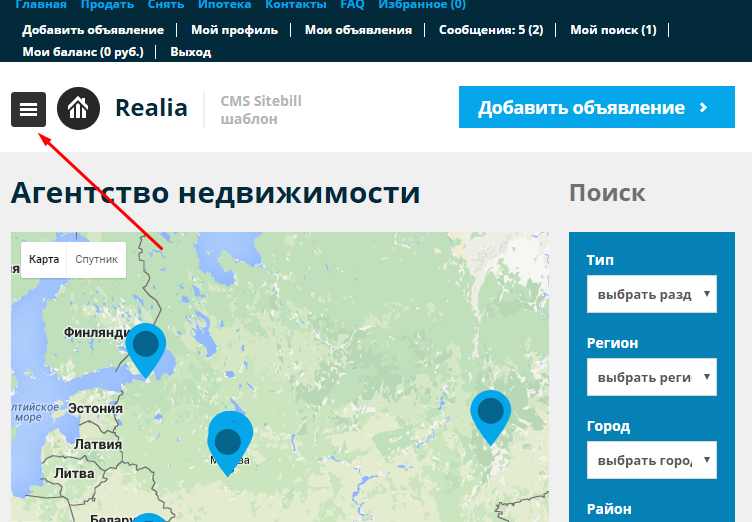This screenshot has height=522, width=752.
Task: Open the Город dropdown
Action: (x=652, y=460)
